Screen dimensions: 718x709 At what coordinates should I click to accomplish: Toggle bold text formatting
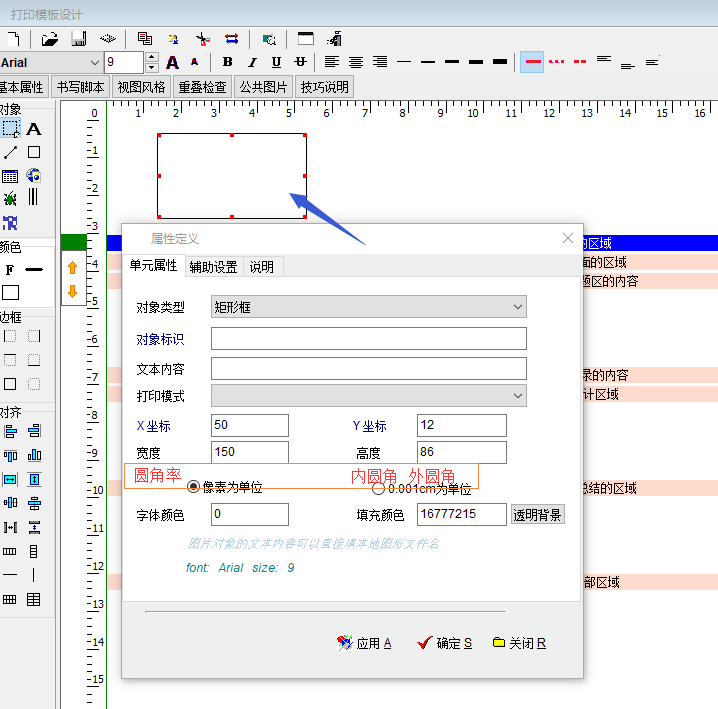[227, 62]
